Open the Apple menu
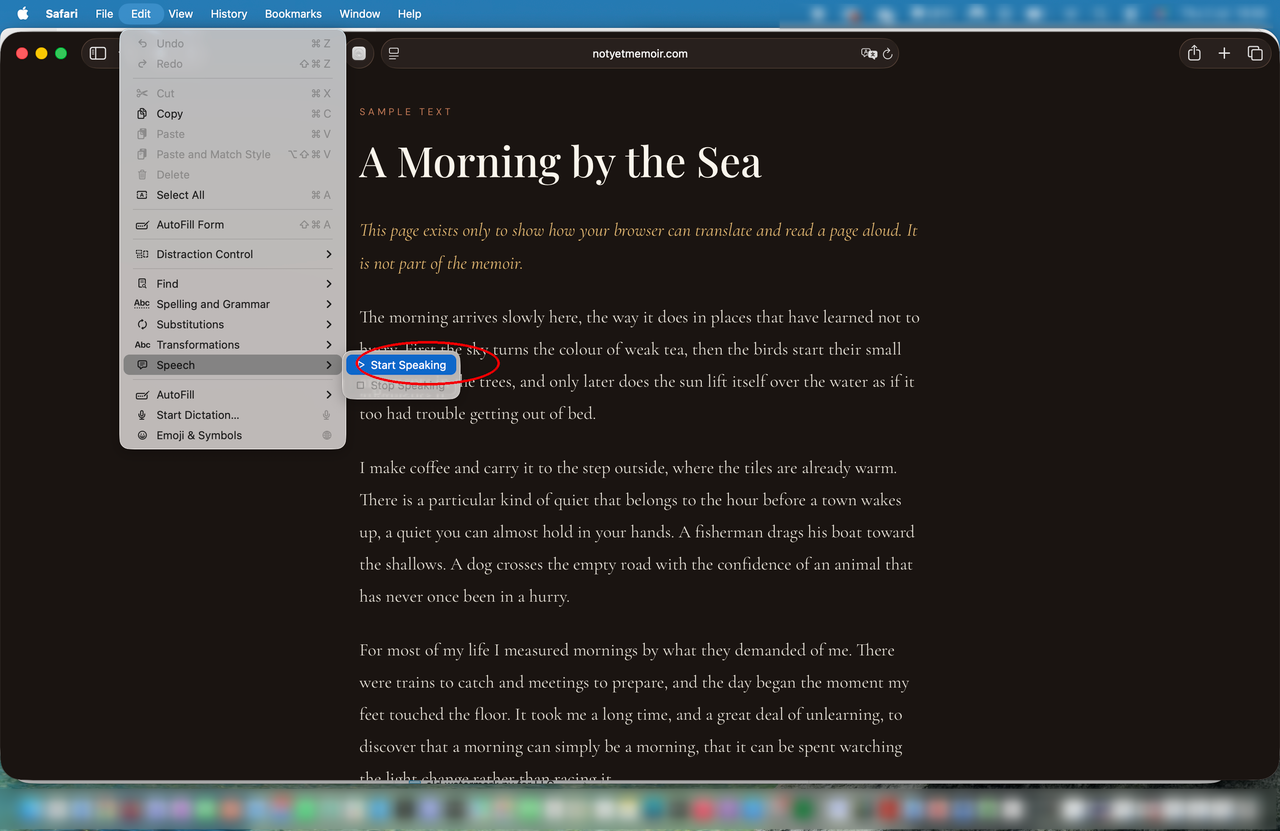 tap(23, 14)
